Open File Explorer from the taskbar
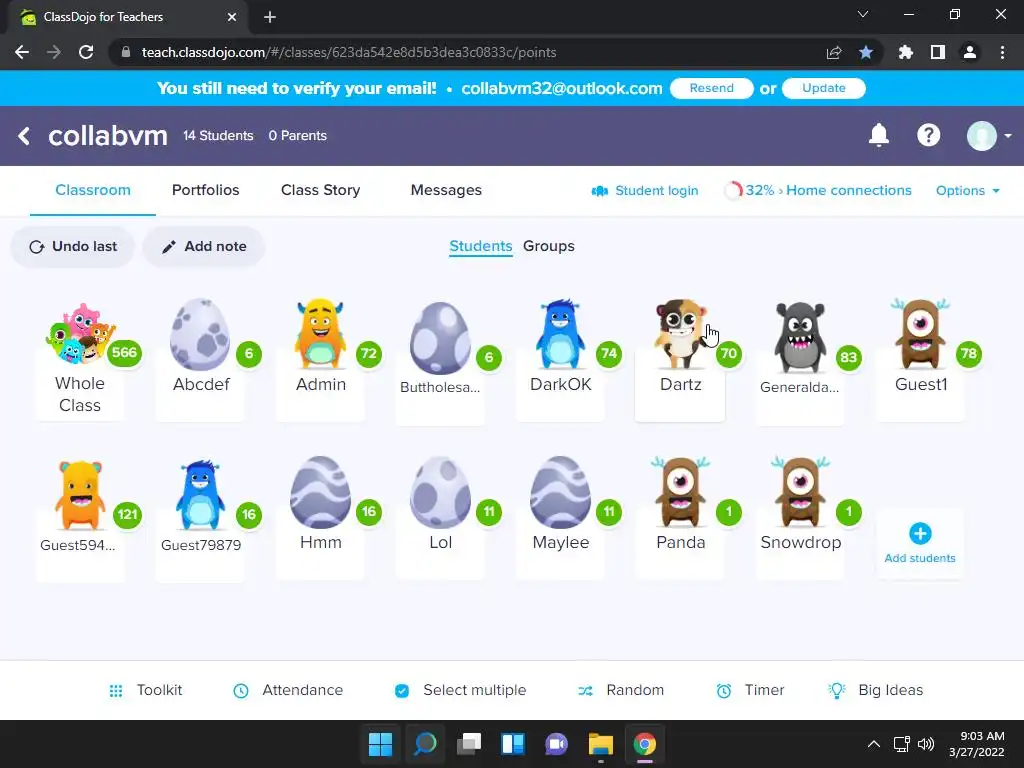Viewport: 1024px width, 768px height. pos(600,744)
